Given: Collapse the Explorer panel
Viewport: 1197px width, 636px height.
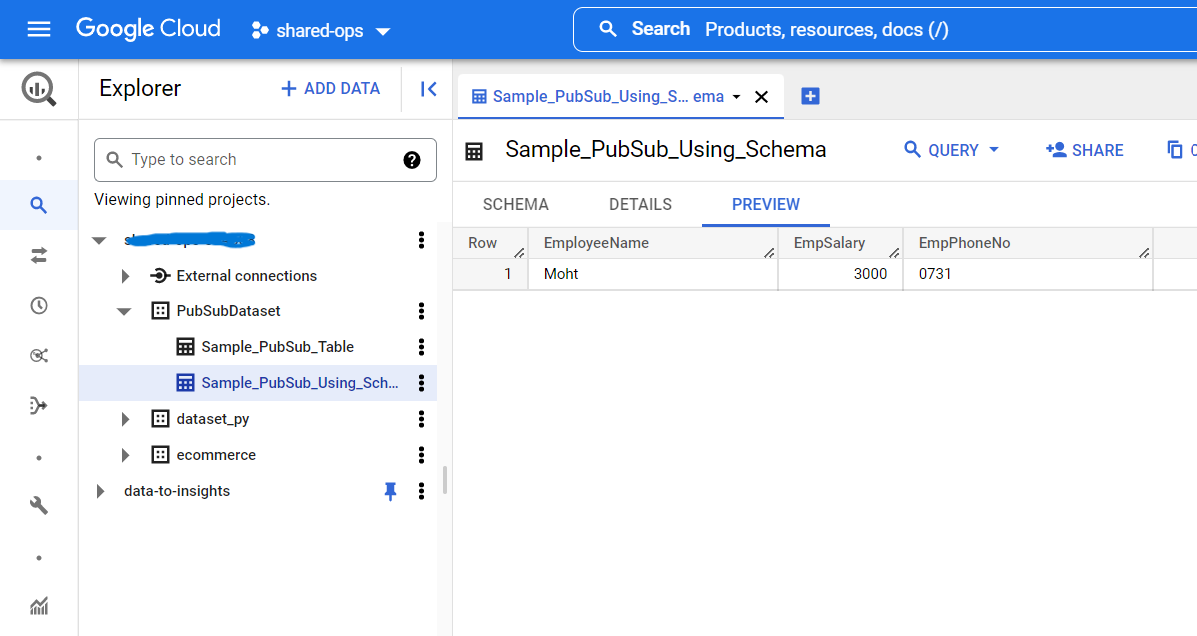Looking at the screenshot, I should click(x=428, y=89).
